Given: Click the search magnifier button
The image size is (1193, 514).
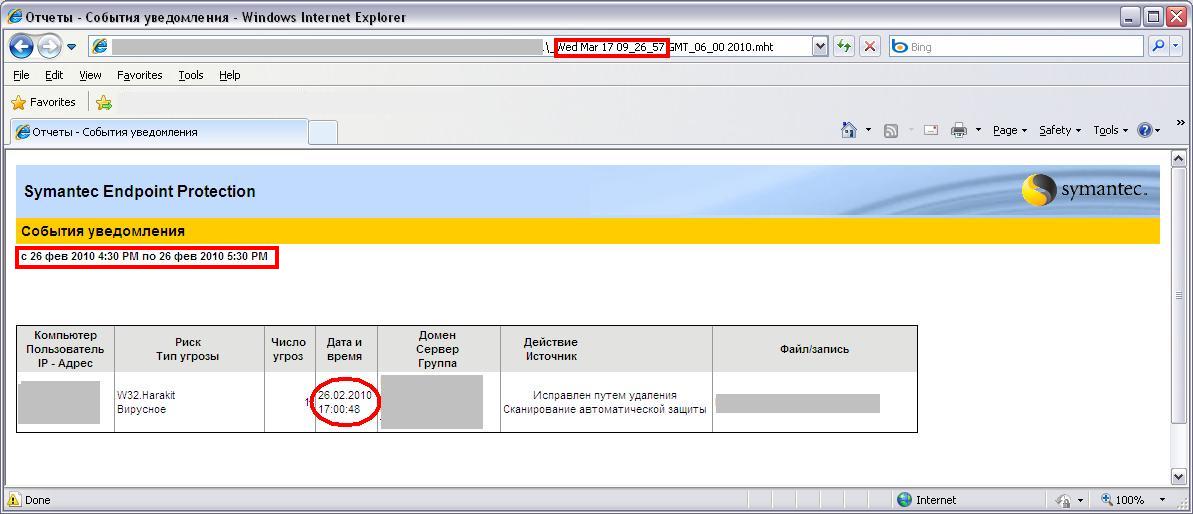Looking at the screenshot, I should (x=1157, y=47).
